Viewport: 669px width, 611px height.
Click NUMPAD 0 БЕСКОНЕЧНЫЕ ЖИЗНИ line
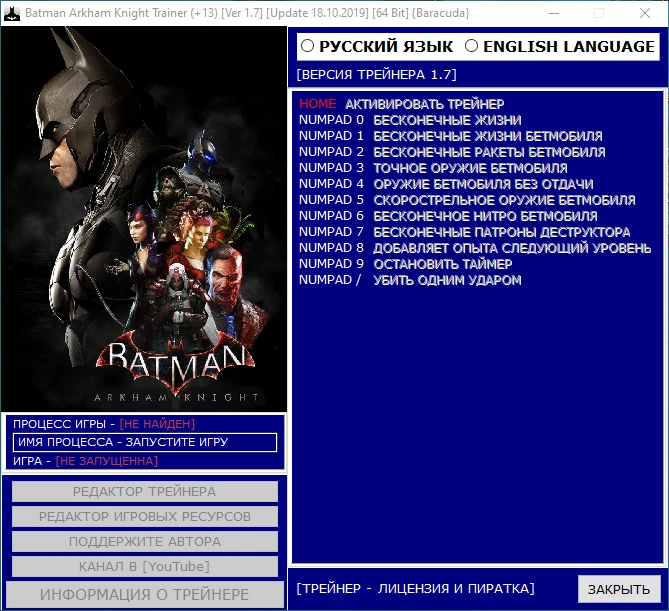[x=410, y=120]
